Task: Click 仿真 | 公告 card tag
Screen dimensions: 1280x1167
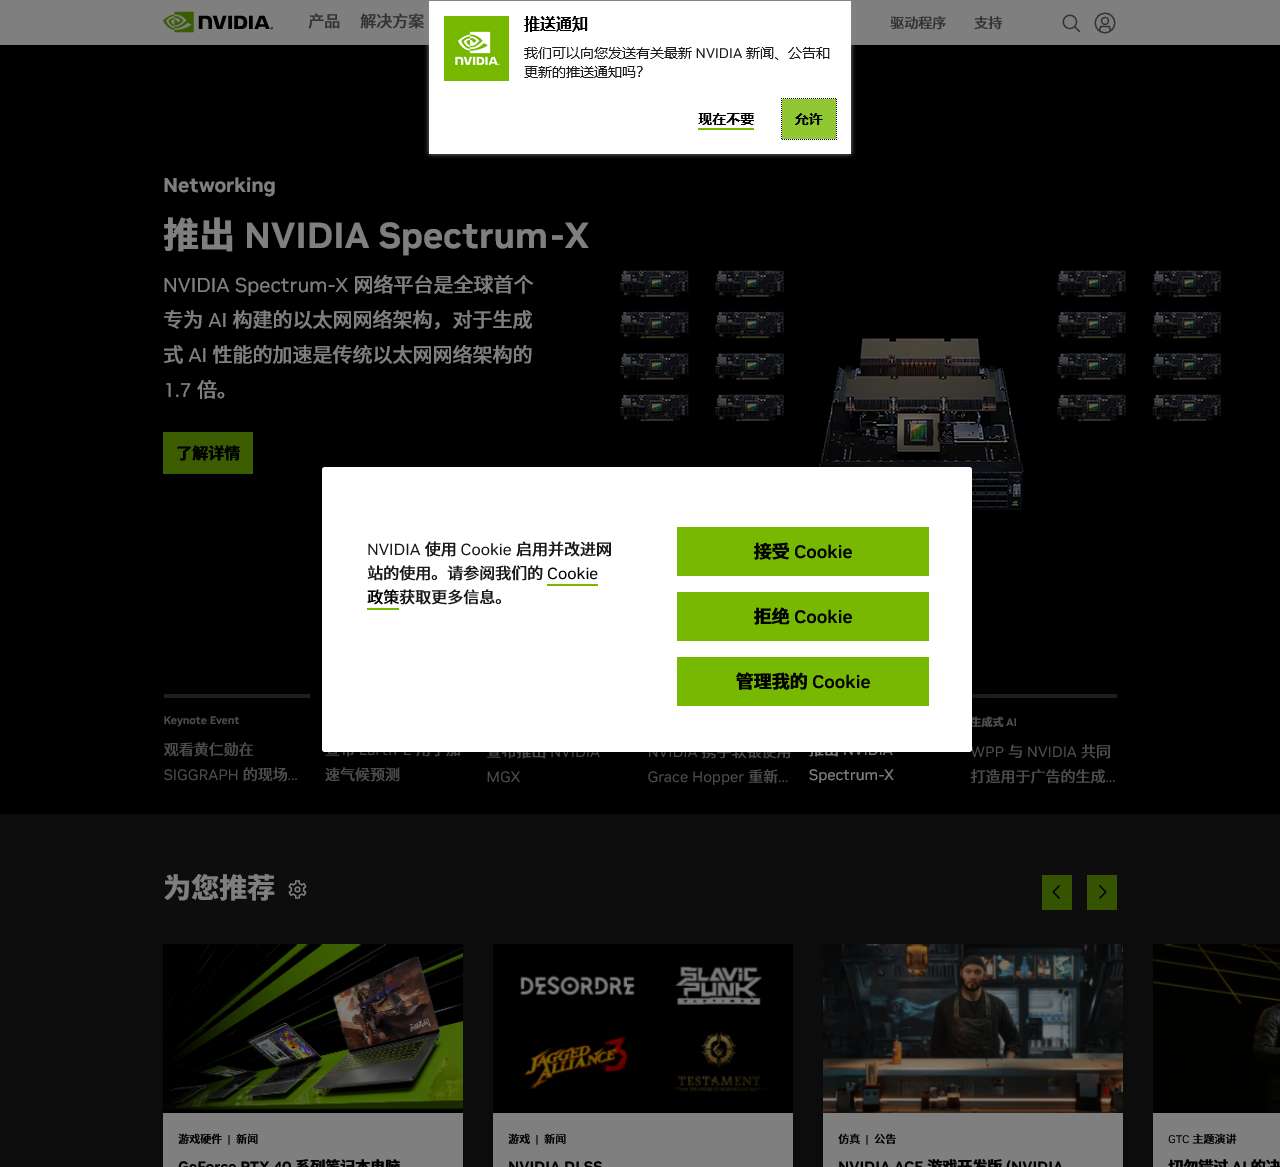Action: click(x=867, y=1139)
